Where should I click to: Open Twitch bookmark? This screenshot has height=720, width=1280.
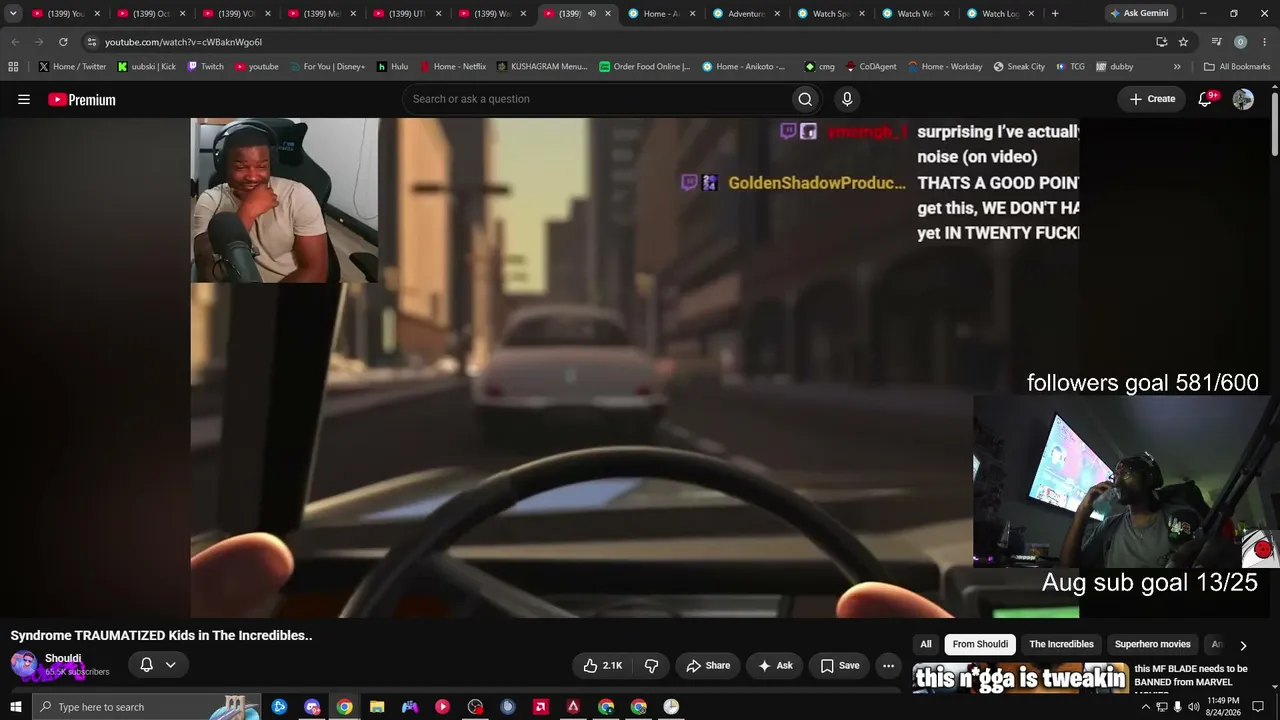pos(205,66)
